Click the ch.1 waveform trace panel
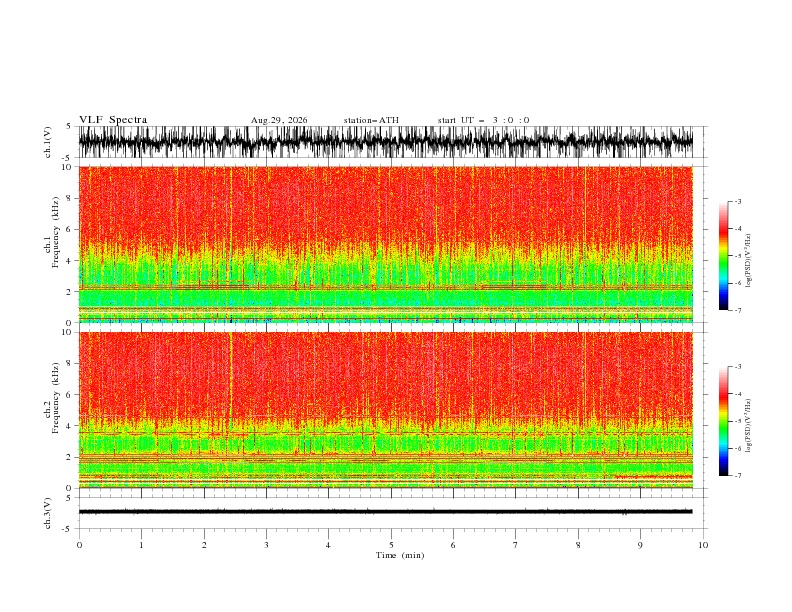 pos(386,142)
